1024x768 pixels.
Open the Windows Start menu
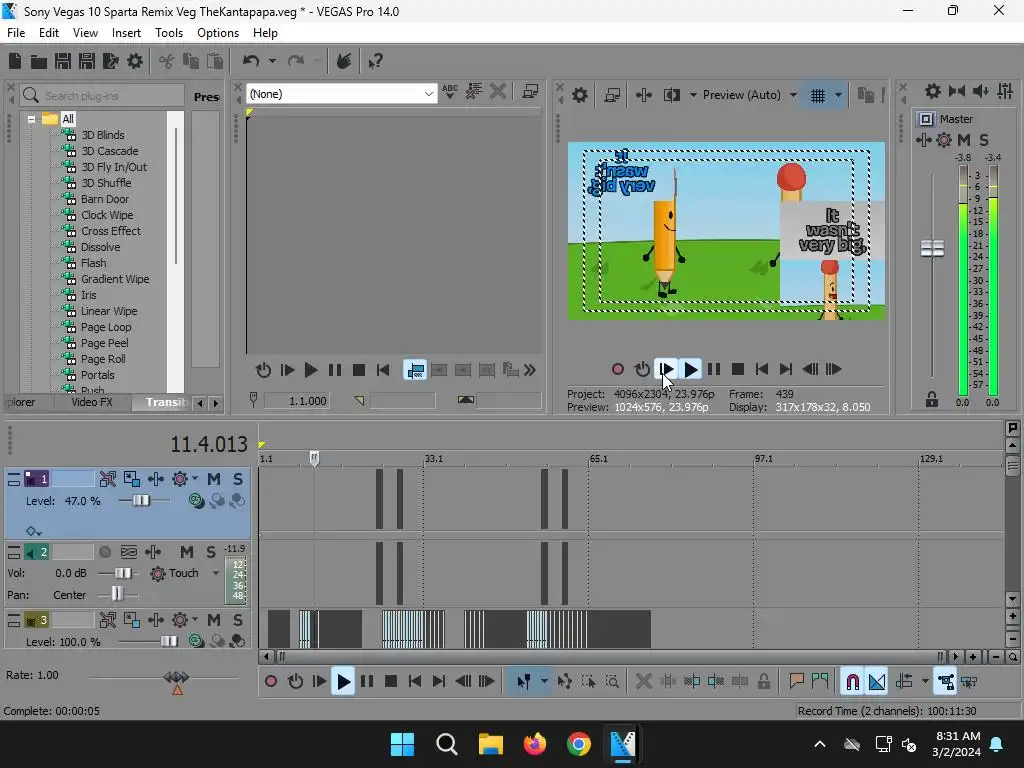click(x=402, y=744)
